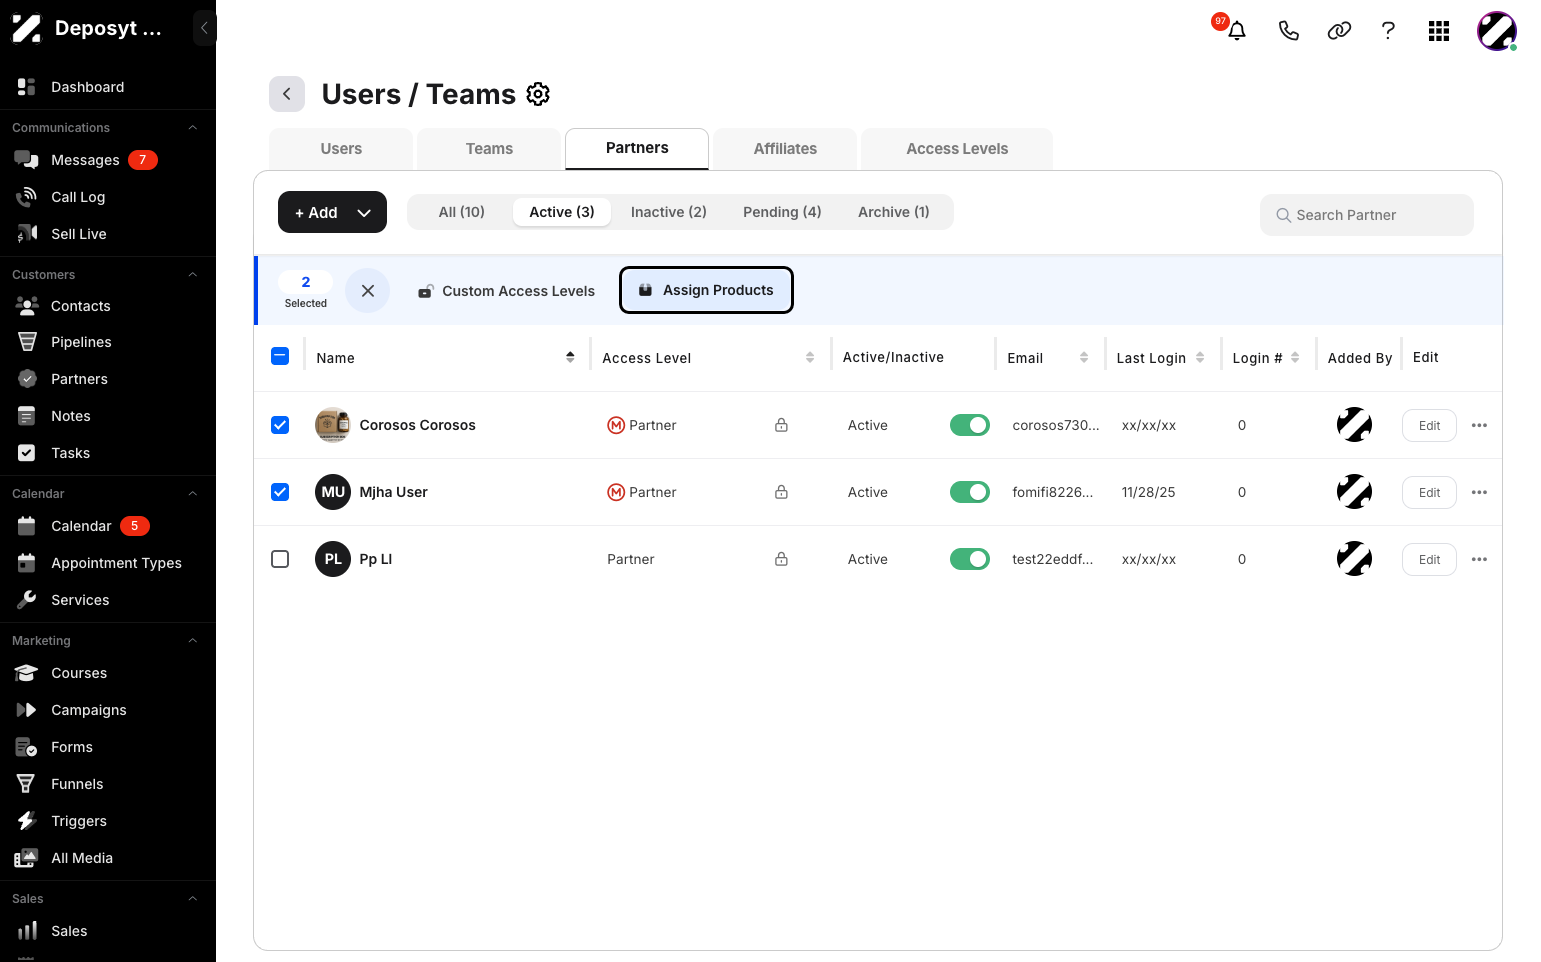Viewport: 1541px width, 962px height.
Task: Open the link chain icon in header
Action: tap(1339, 31)
